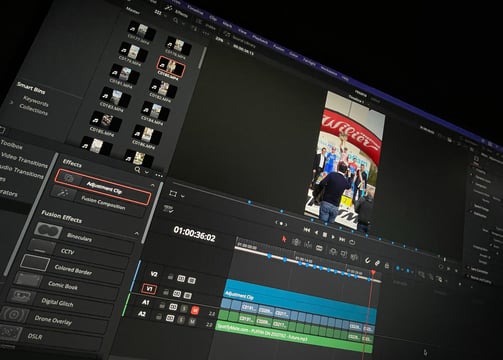Choose the Colored Border effect
This screenshot has width=503, height=360.
point(73,270)
